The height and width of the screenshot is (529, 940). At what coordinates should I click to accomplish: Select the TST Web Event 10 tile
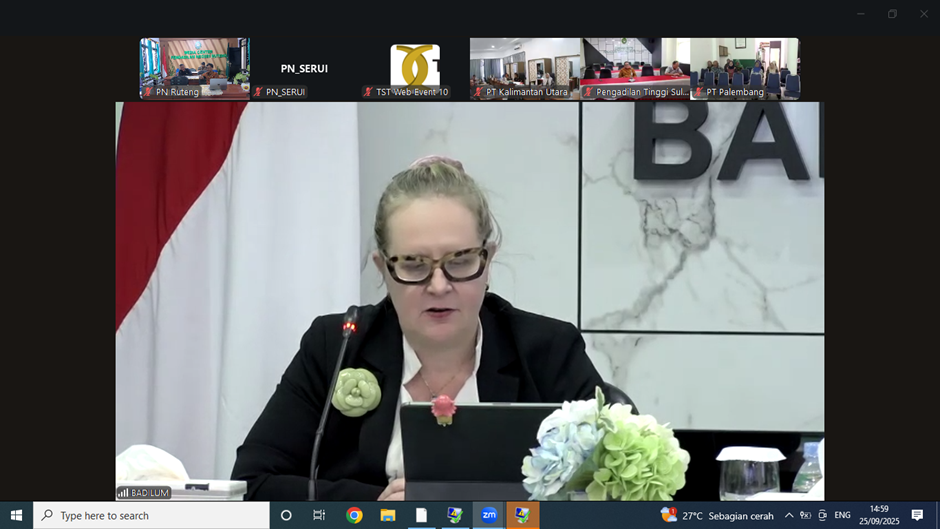tap(414, 68)
